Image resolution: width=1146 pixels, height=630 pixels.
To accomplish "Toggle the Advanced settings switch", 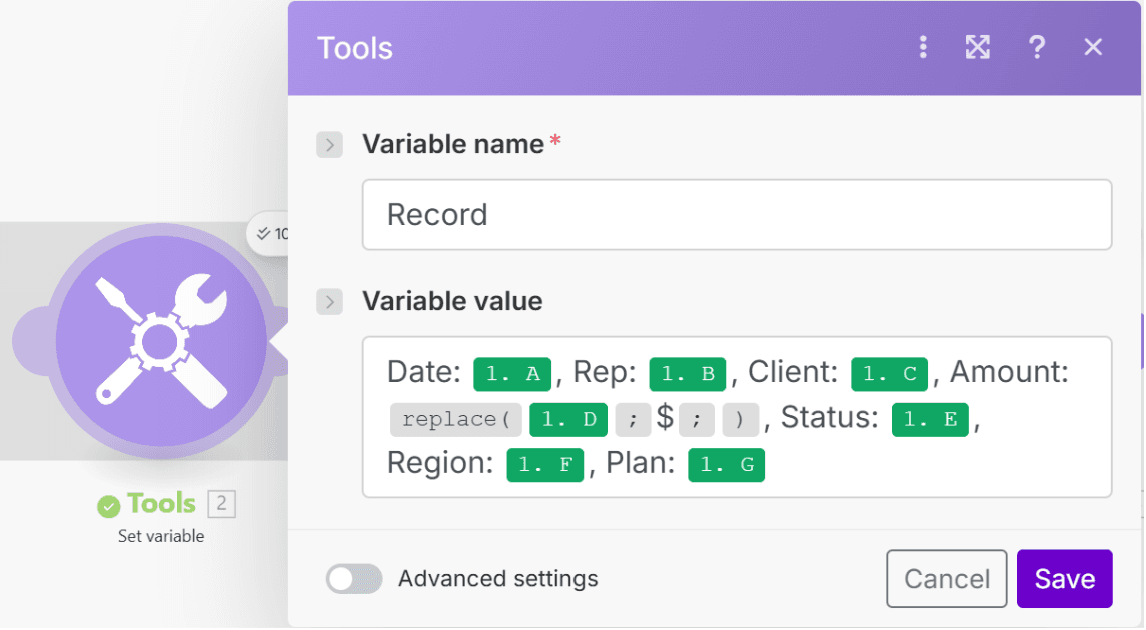I will click(354, 579).
